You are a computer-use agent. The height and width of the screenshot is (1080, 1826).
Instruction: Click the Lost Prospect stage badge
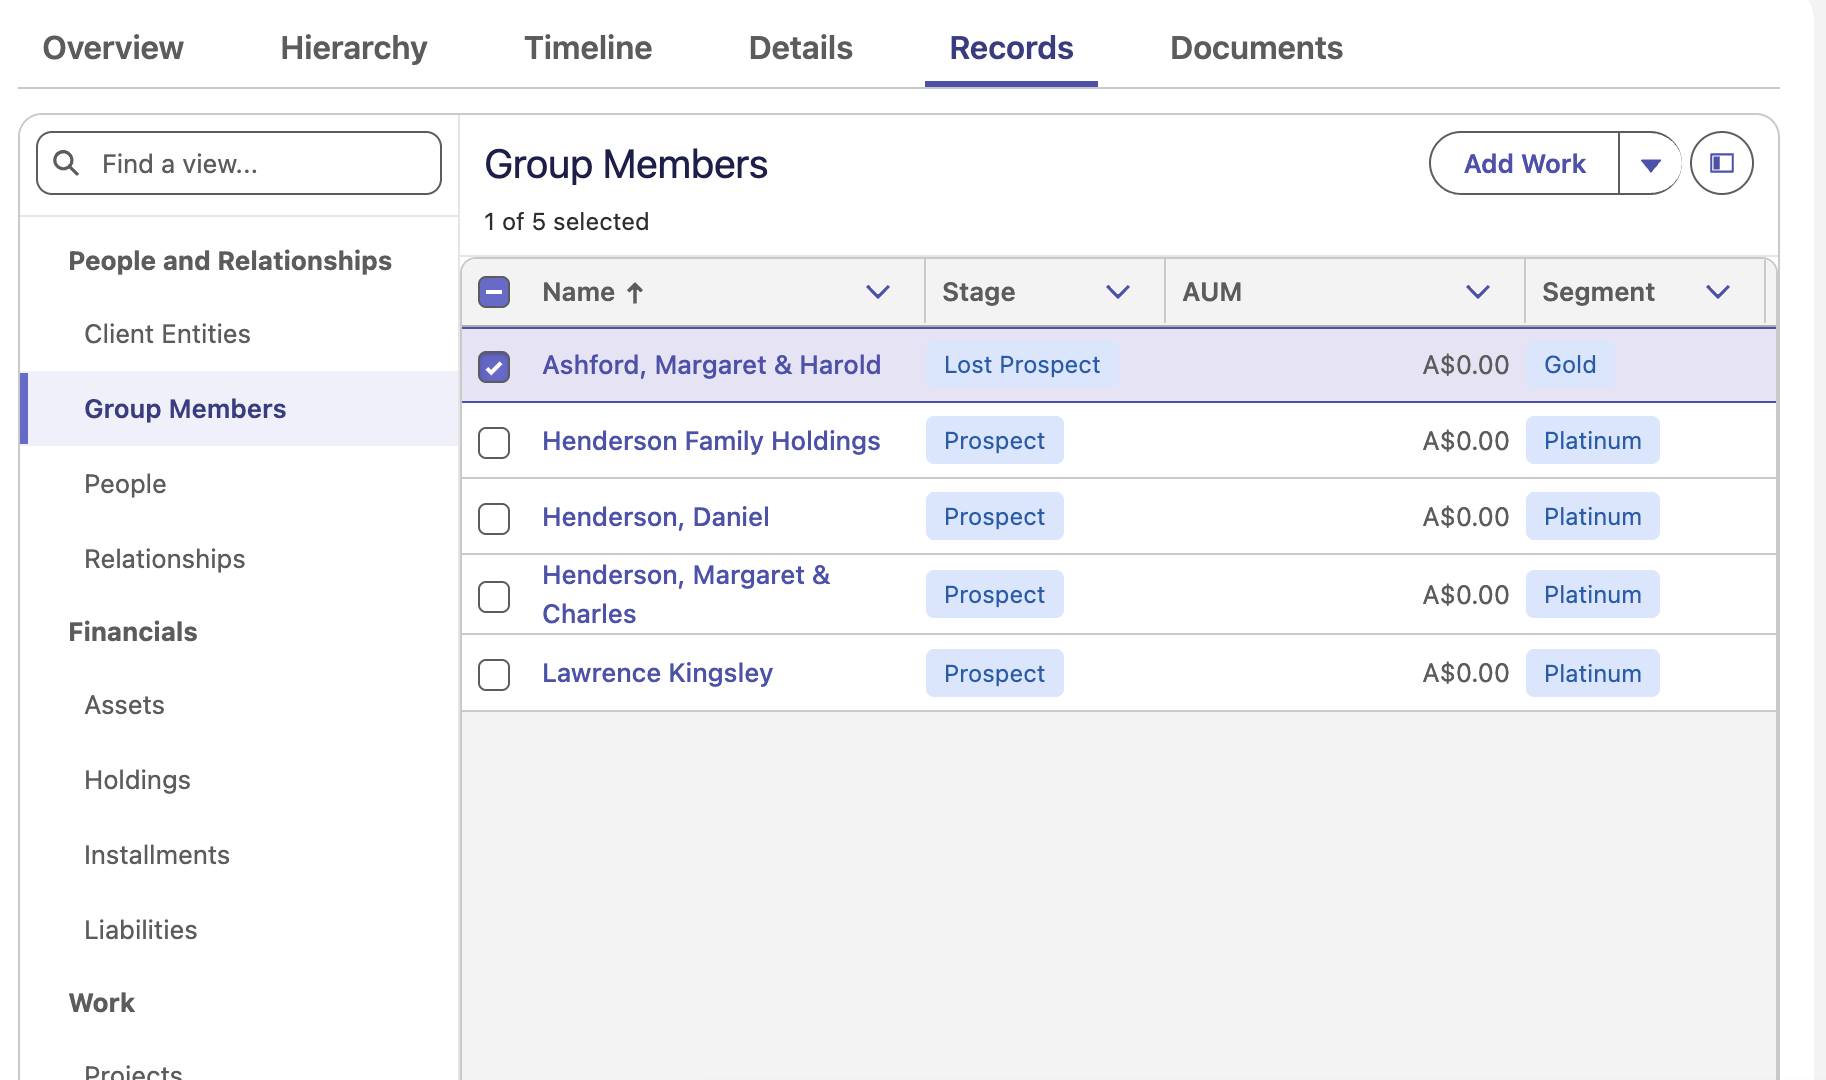tap(1022, 365)
